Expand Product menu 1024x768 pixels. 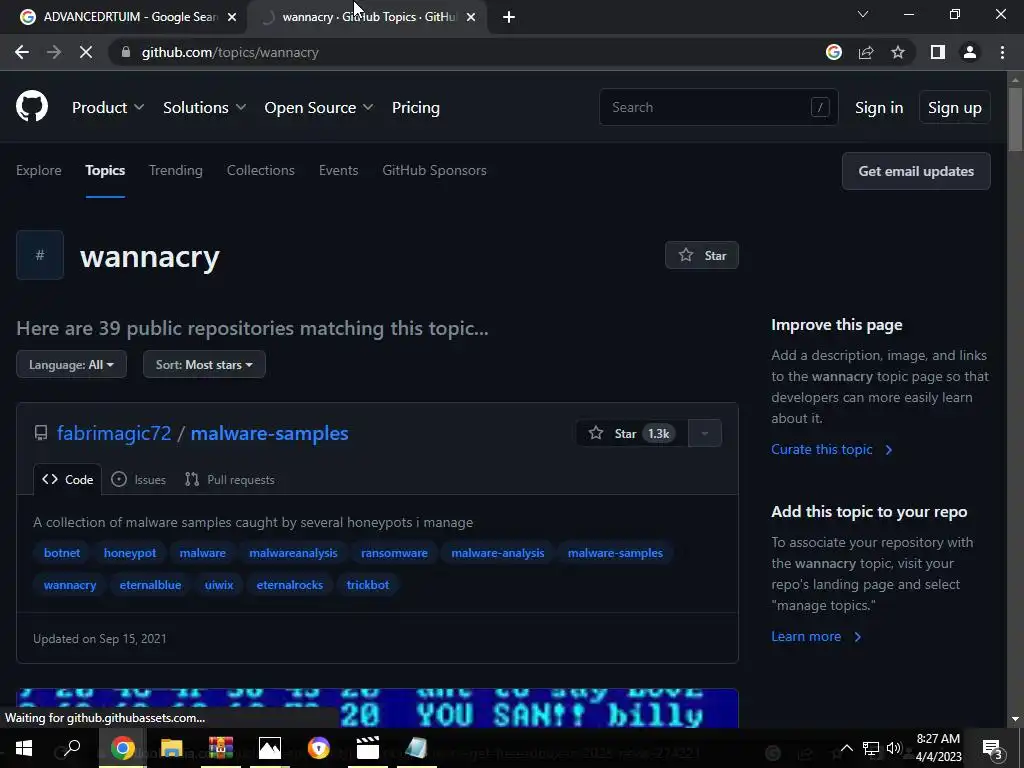(x=108, y=107)
